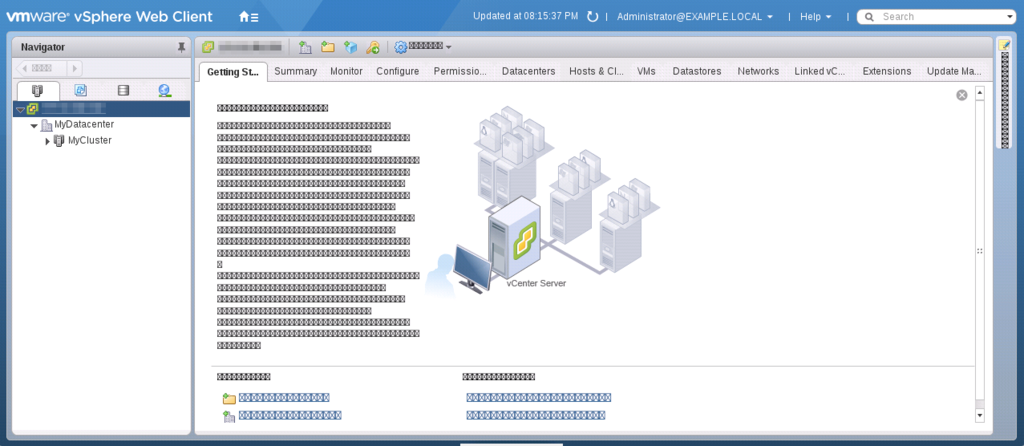Screen dimensions: 1024x446
Task: Switch to Networking navigator view
Action: 165,91
